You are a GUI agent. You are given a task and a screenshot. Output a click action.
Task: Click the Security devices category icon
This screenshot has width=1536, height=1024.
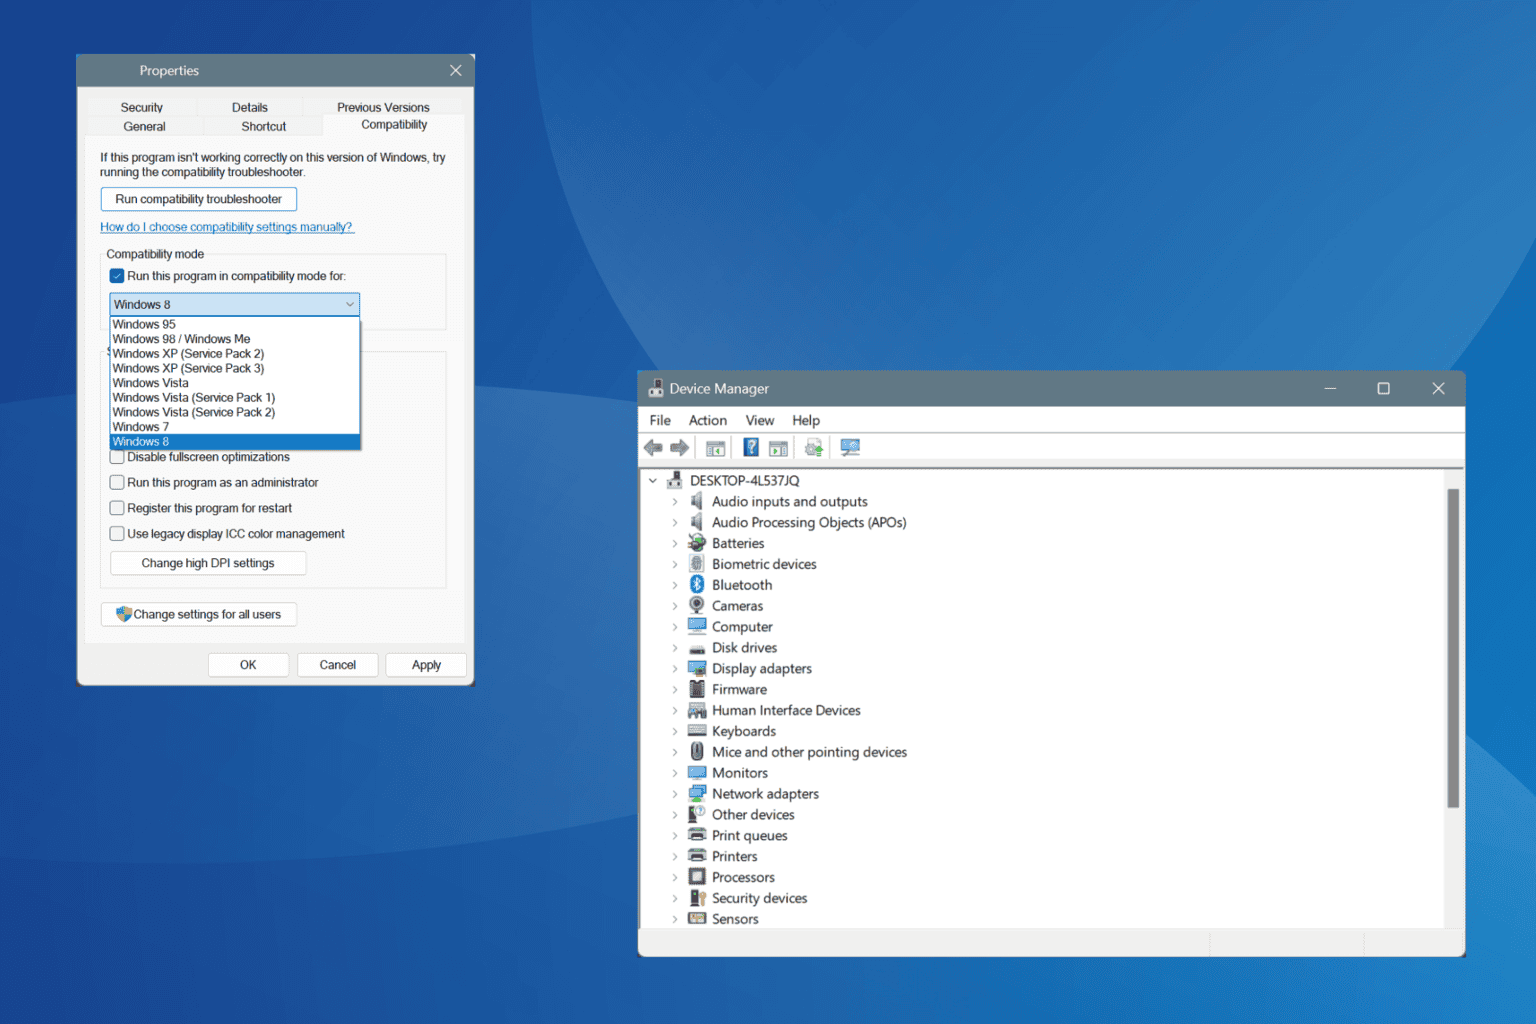click(697, 898)
